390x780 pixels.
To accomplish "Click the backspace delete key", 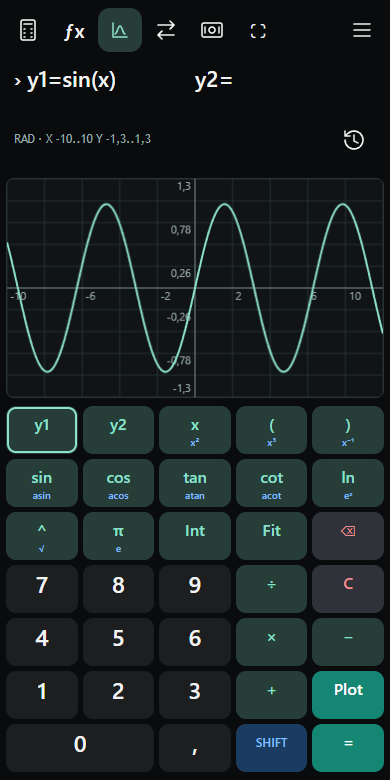I will pyautogui.click(x=348, y=536).
